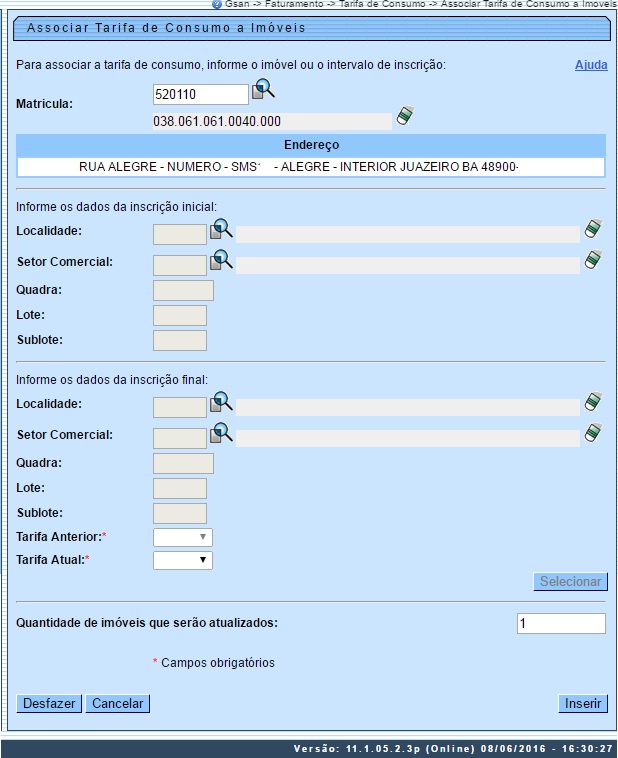The image size is (618, 758).
Task: Click the Matrícula search magnifier icon
Action: click(262, 92)
